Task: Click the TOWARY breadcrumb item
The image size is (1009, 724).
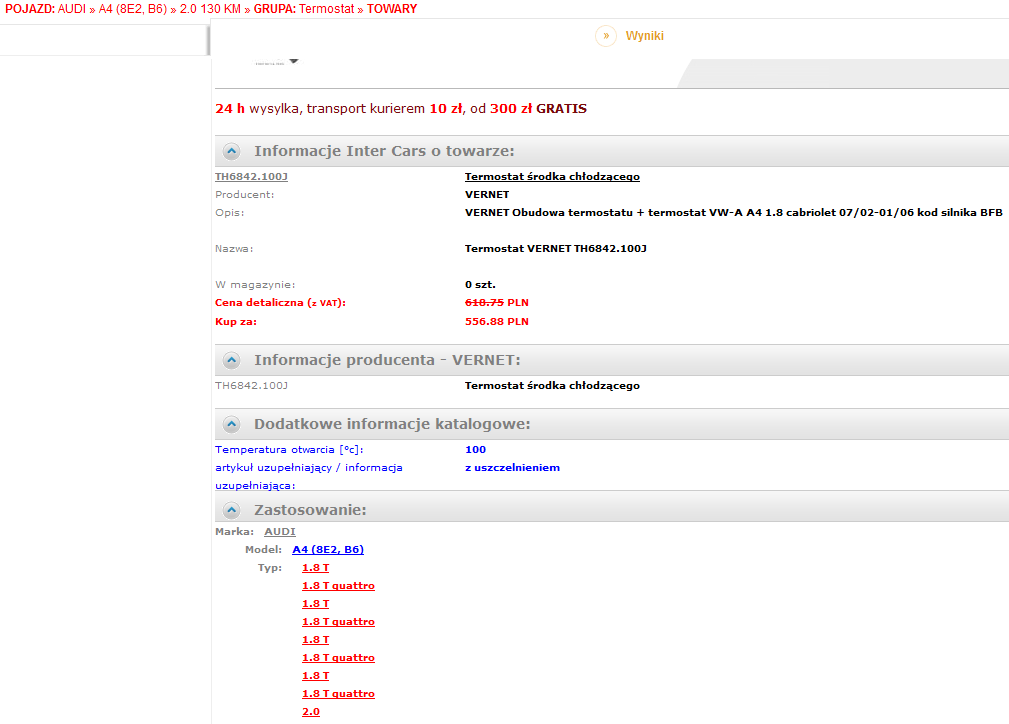Action: [392, 9]
